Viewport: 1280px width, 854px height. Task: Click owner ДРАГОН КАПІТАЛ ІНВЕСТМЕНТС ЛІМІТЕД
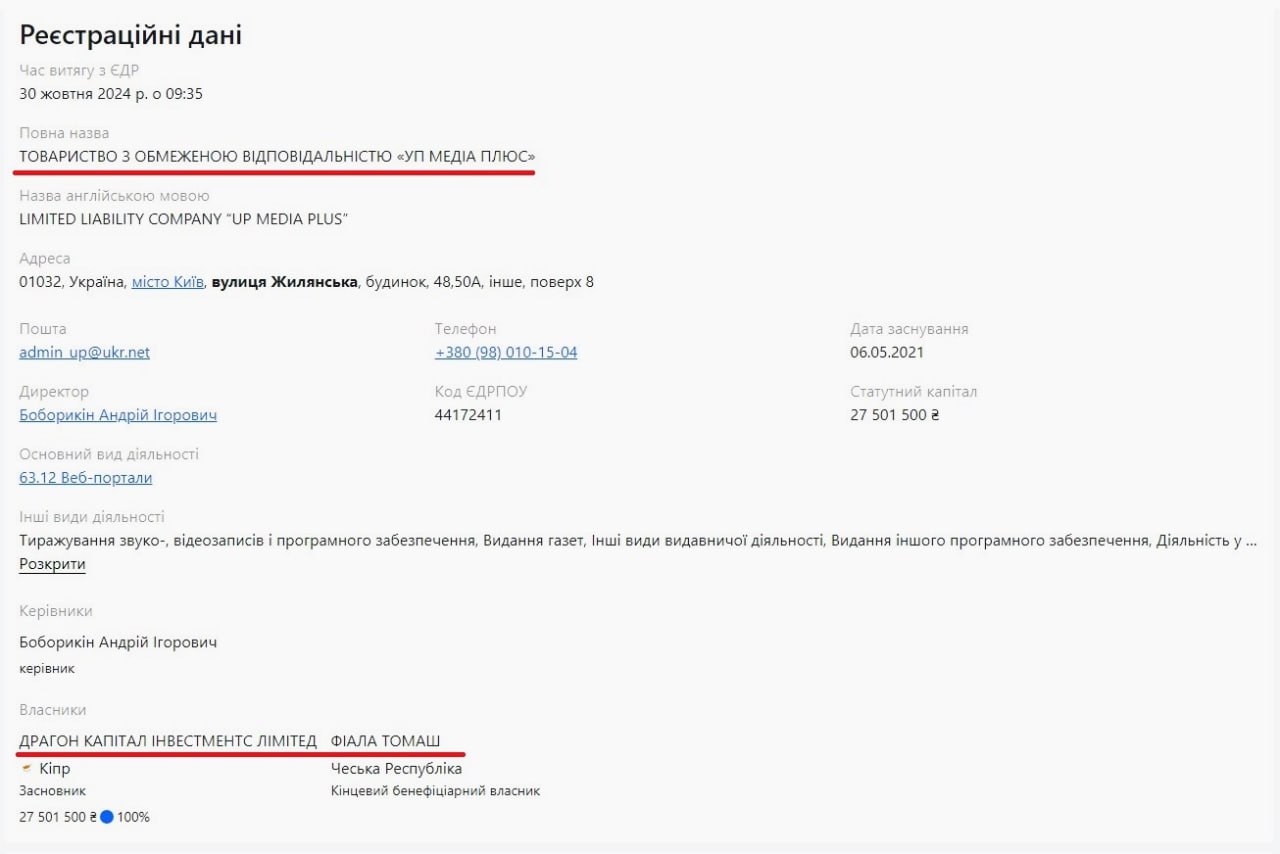pos(168,741)
